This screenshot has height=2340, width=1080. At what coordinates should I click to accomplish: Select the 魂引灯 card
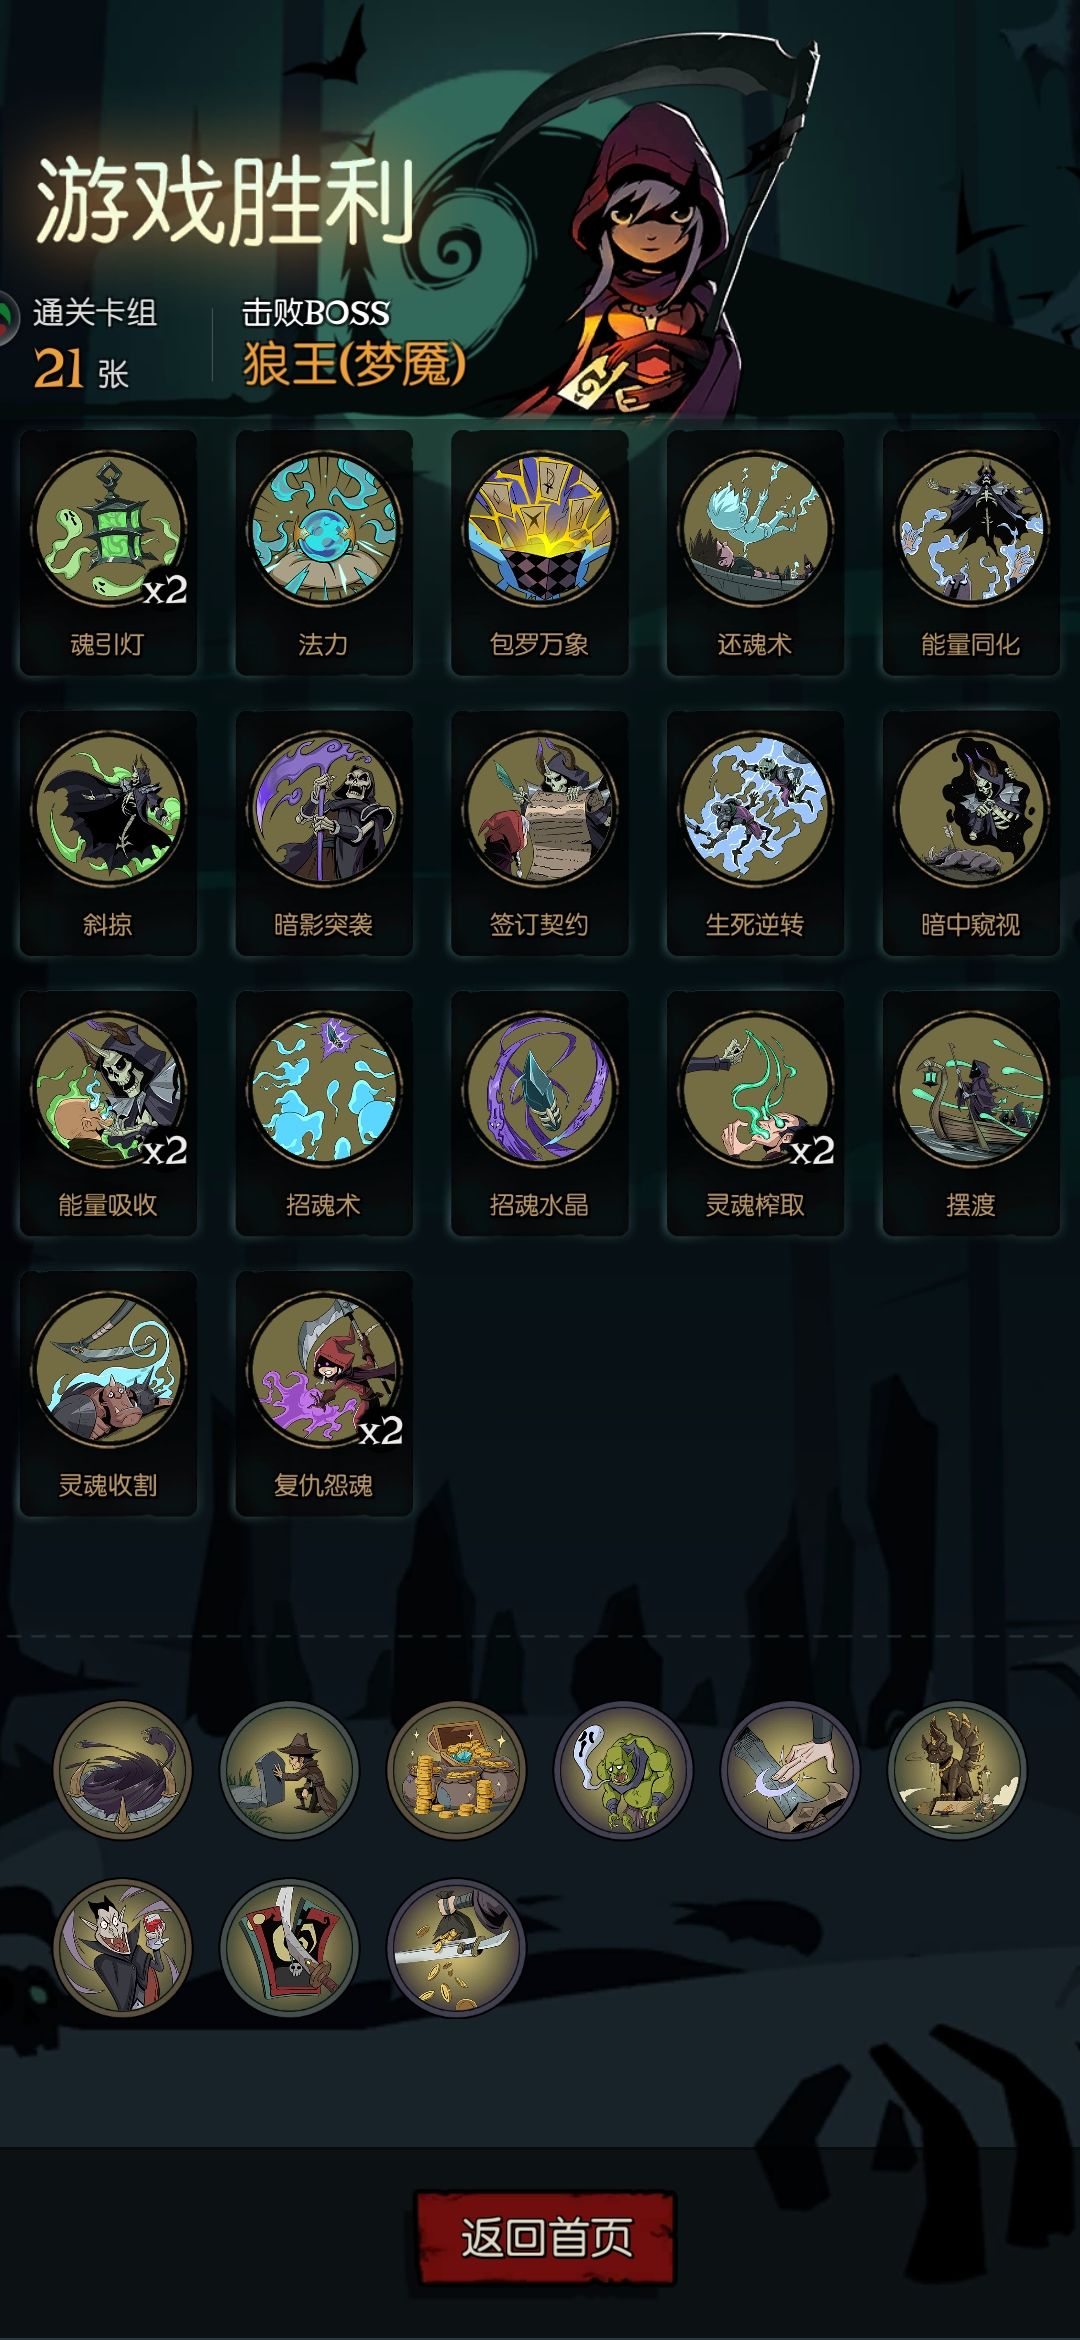click(x=108, y=553)
